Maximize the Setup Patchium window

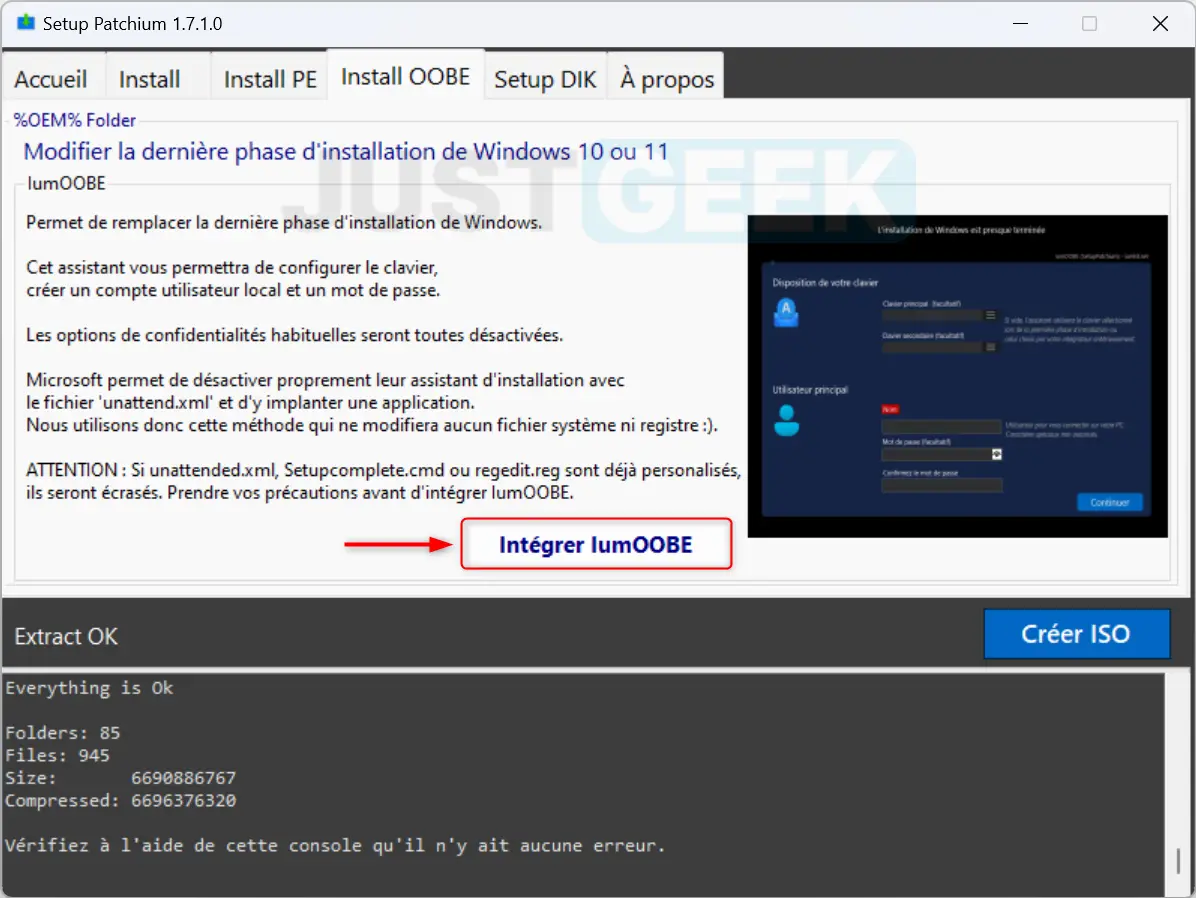click(1089, 24)
